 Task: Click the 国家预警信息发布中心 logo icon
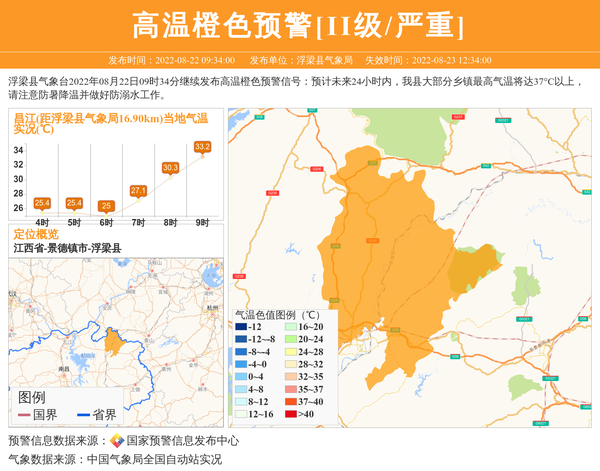point(117,440)
